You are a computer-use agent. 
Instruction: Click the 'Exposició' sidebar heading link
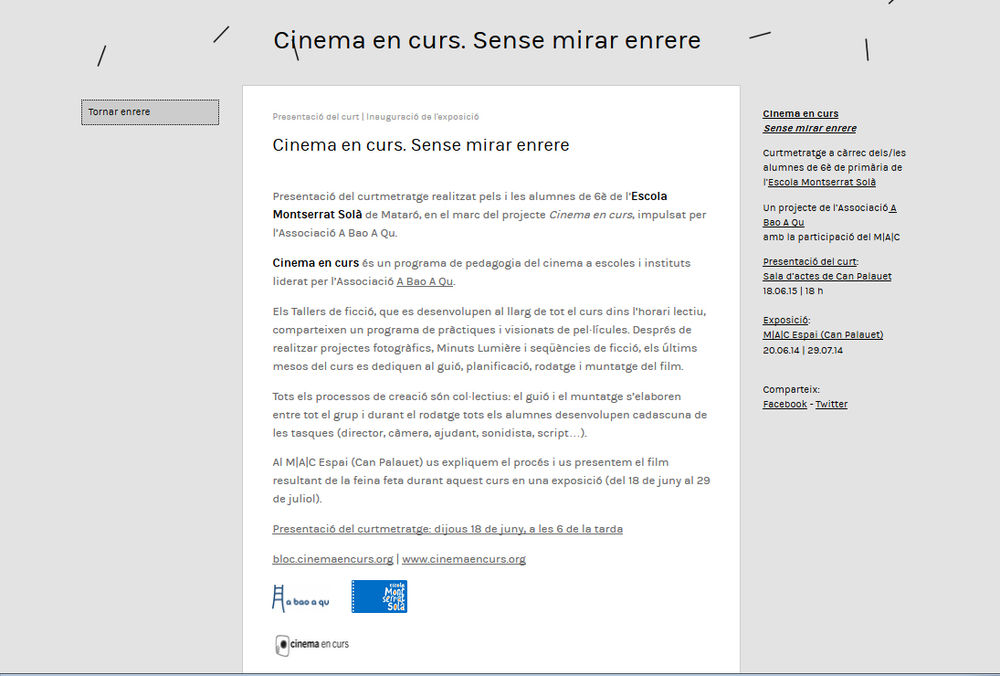pos(785,321)
